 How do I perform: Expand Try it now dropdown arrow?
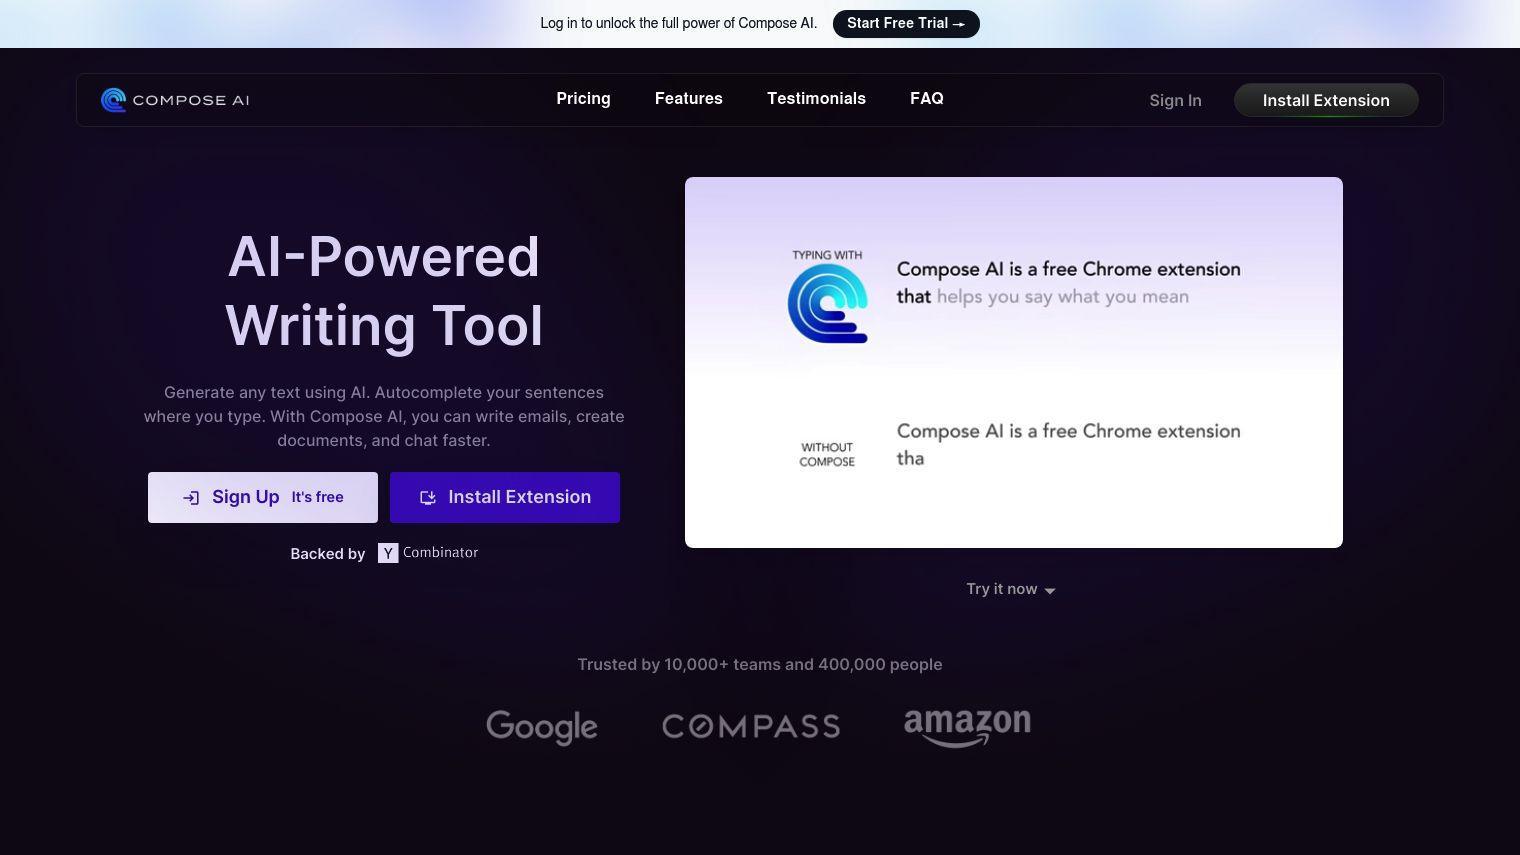[1050, 590]
